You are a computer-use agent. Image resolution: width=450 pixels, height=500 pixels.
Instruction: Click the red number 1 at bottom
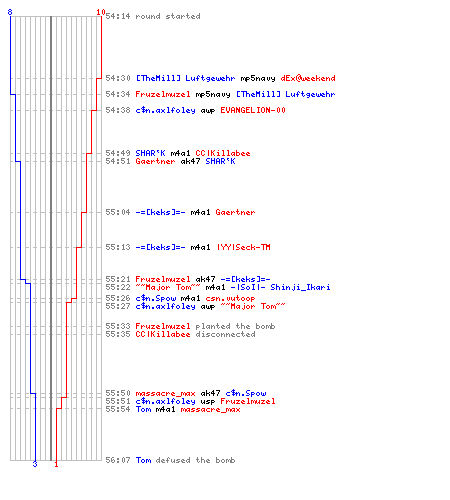(56, 464)
